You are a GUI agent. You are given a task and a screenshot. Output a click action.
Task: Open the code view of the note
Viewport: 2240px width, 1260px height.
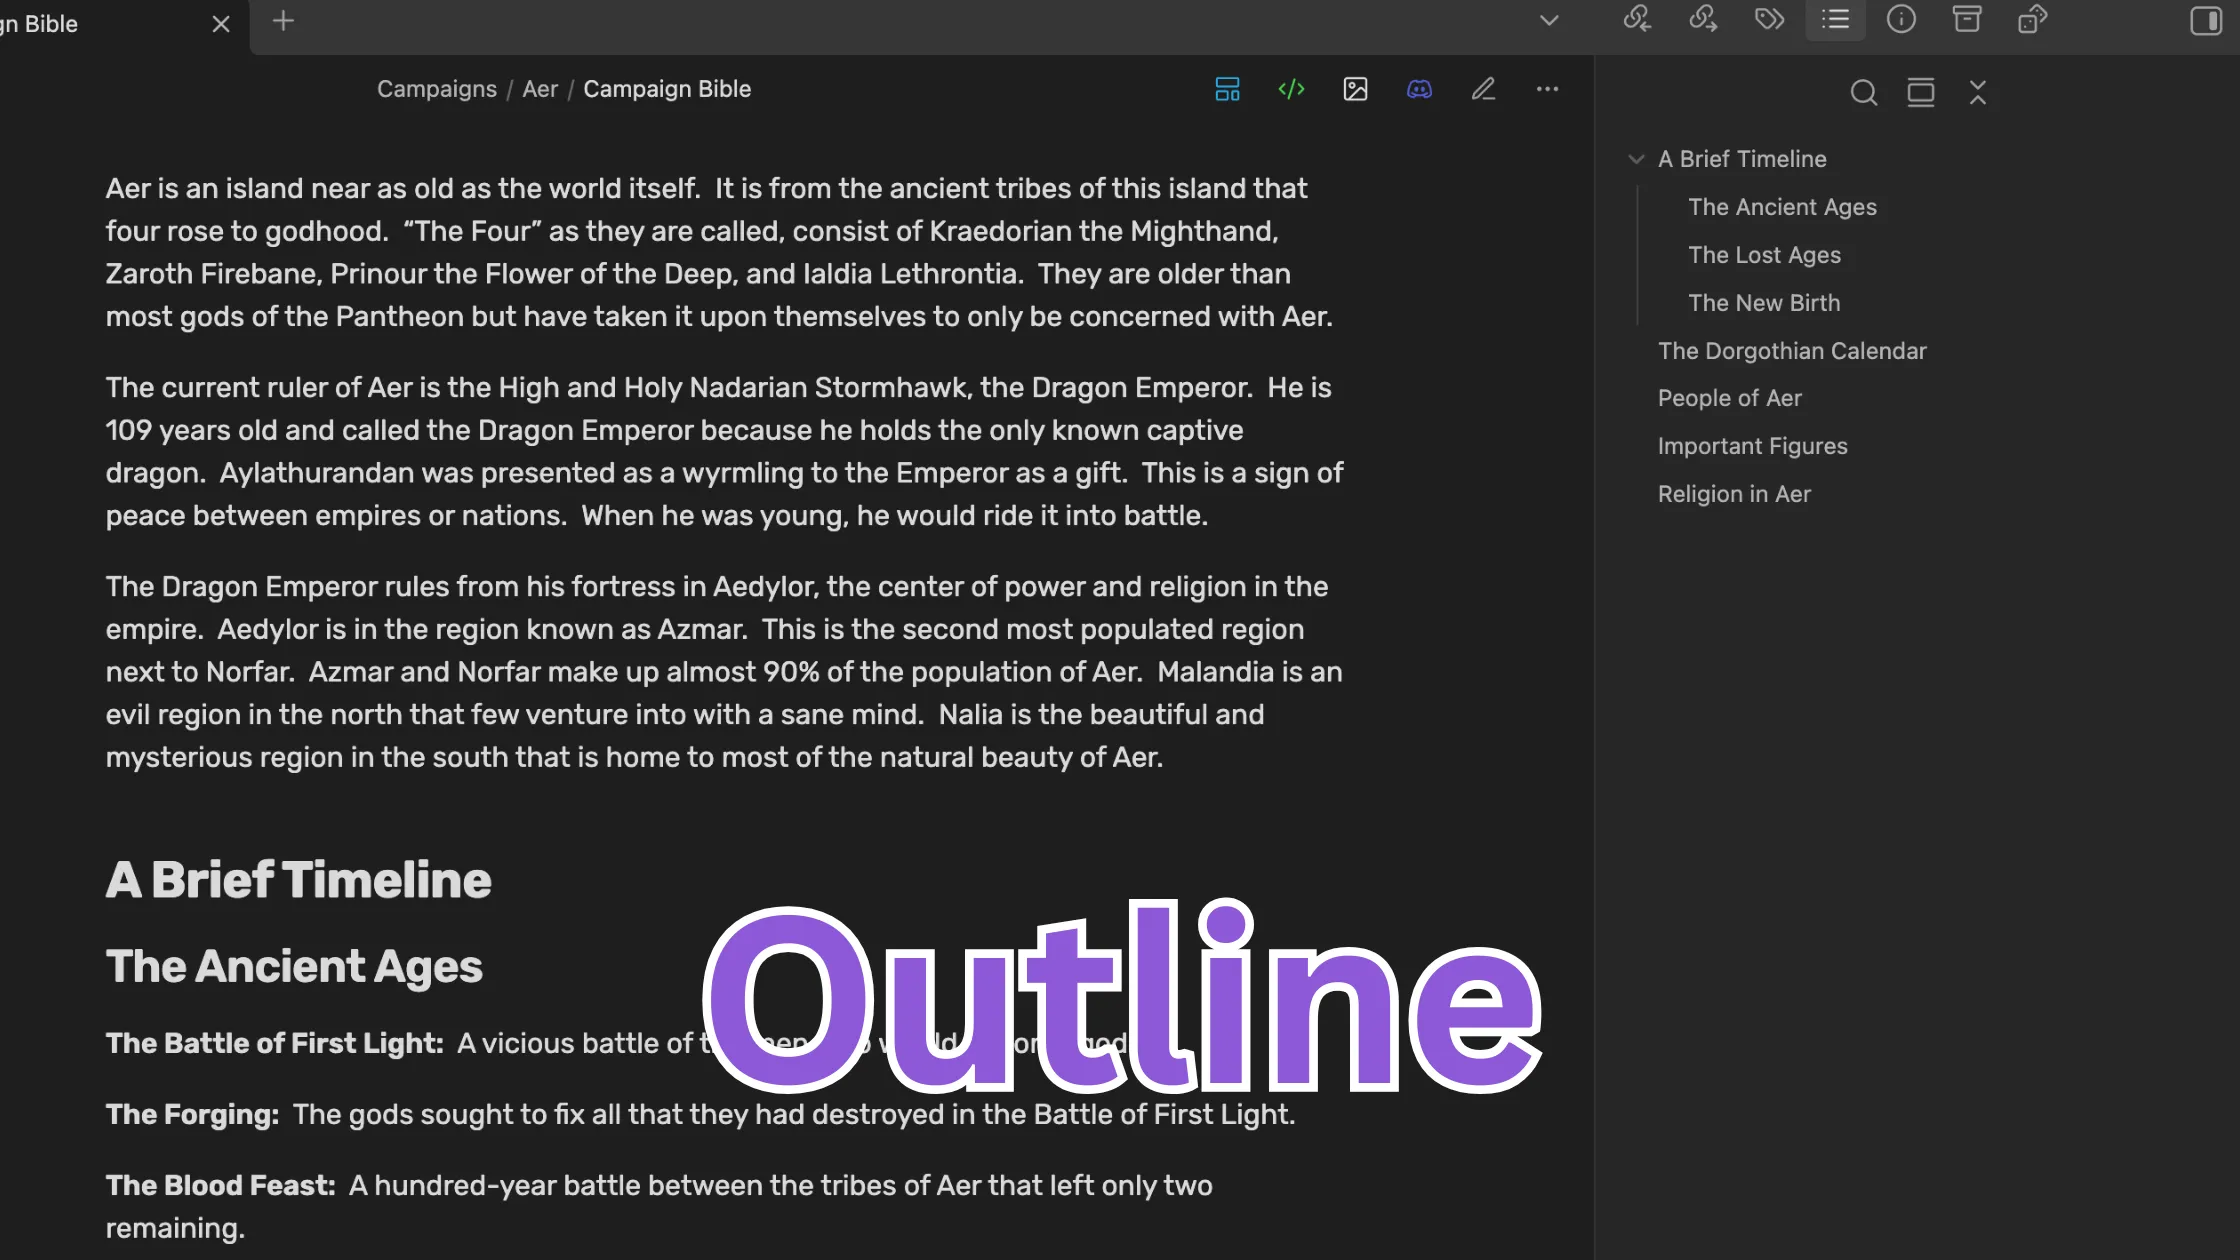tap(1291, 89)
